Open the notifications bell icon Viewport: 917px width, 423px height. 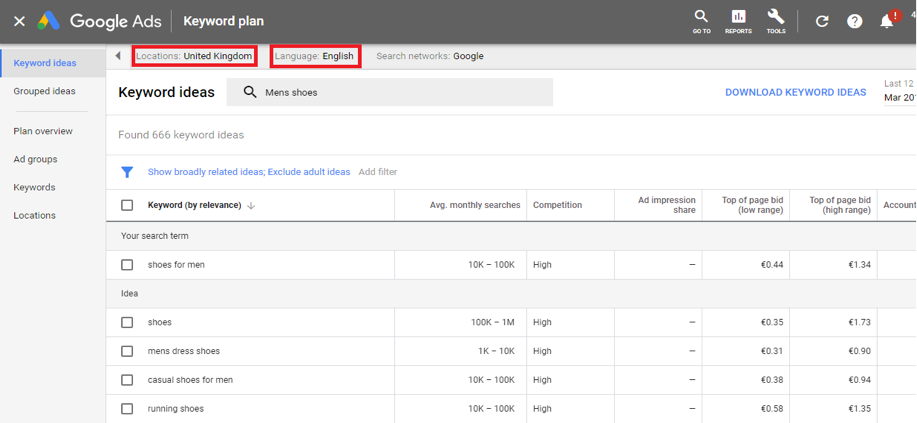coord(887,21)
